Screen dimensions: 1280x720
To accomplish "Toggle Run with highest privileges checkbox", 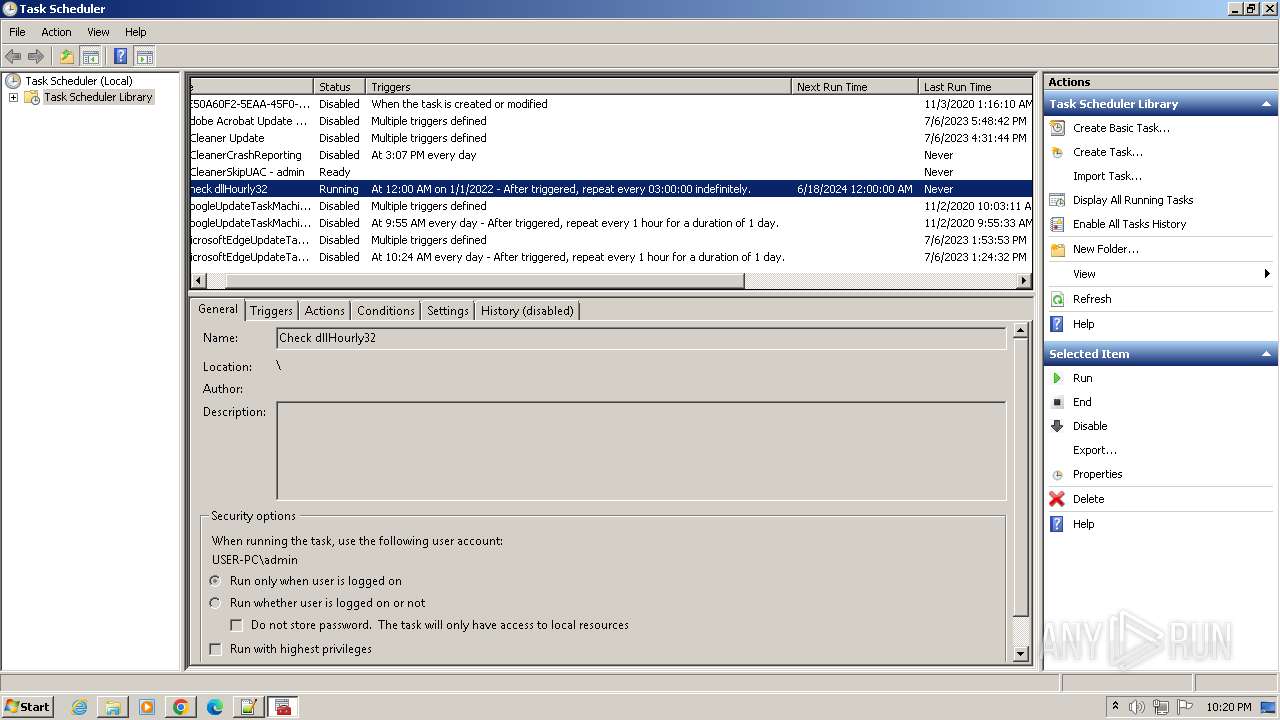I will (x=215, y=649).
